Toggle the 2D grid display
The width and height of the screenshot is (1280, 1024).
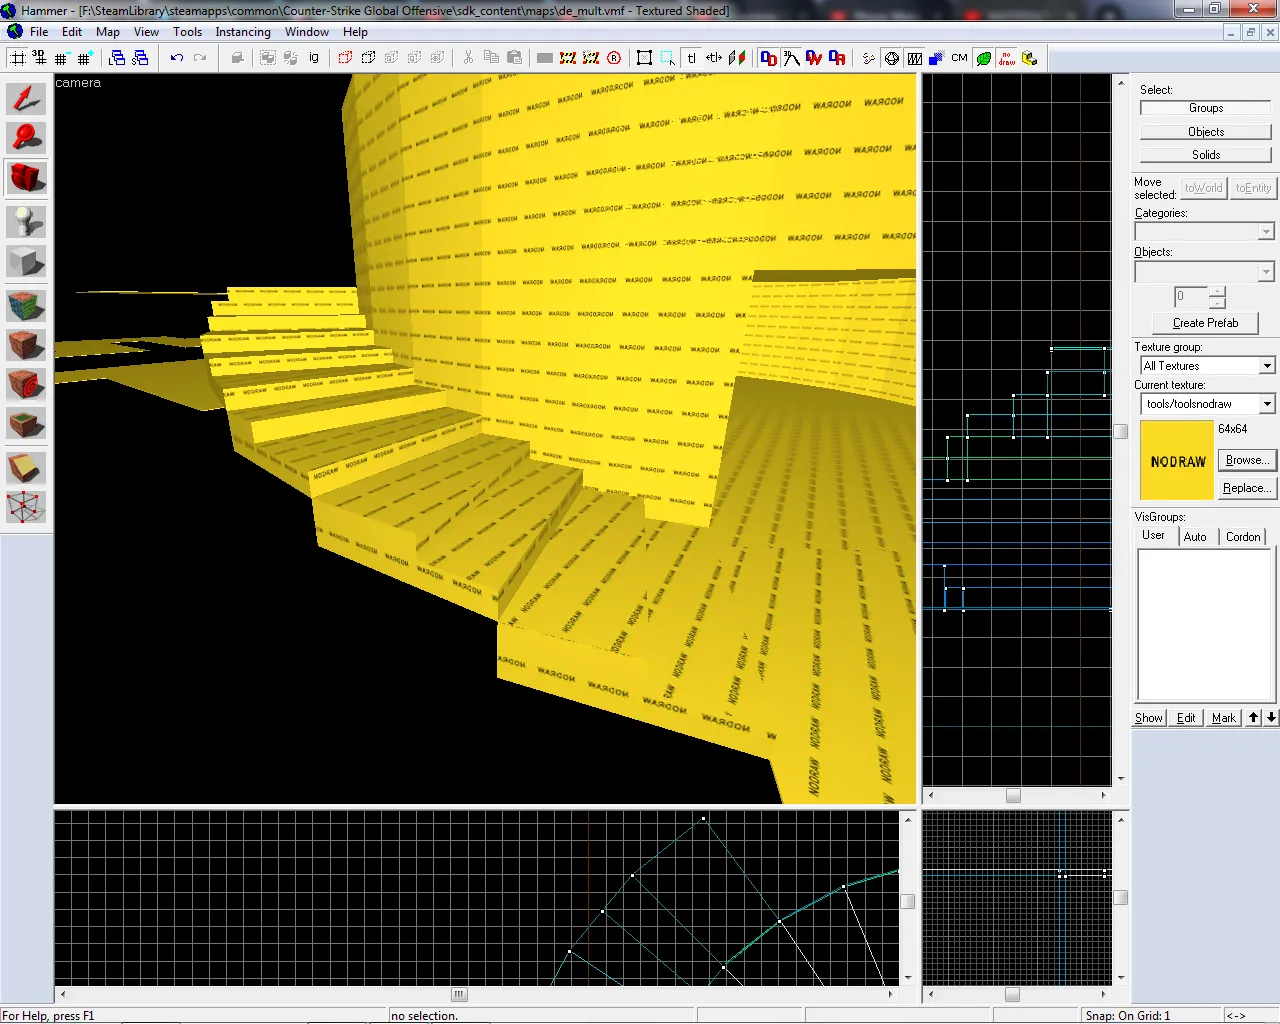[x=18, y=58]
